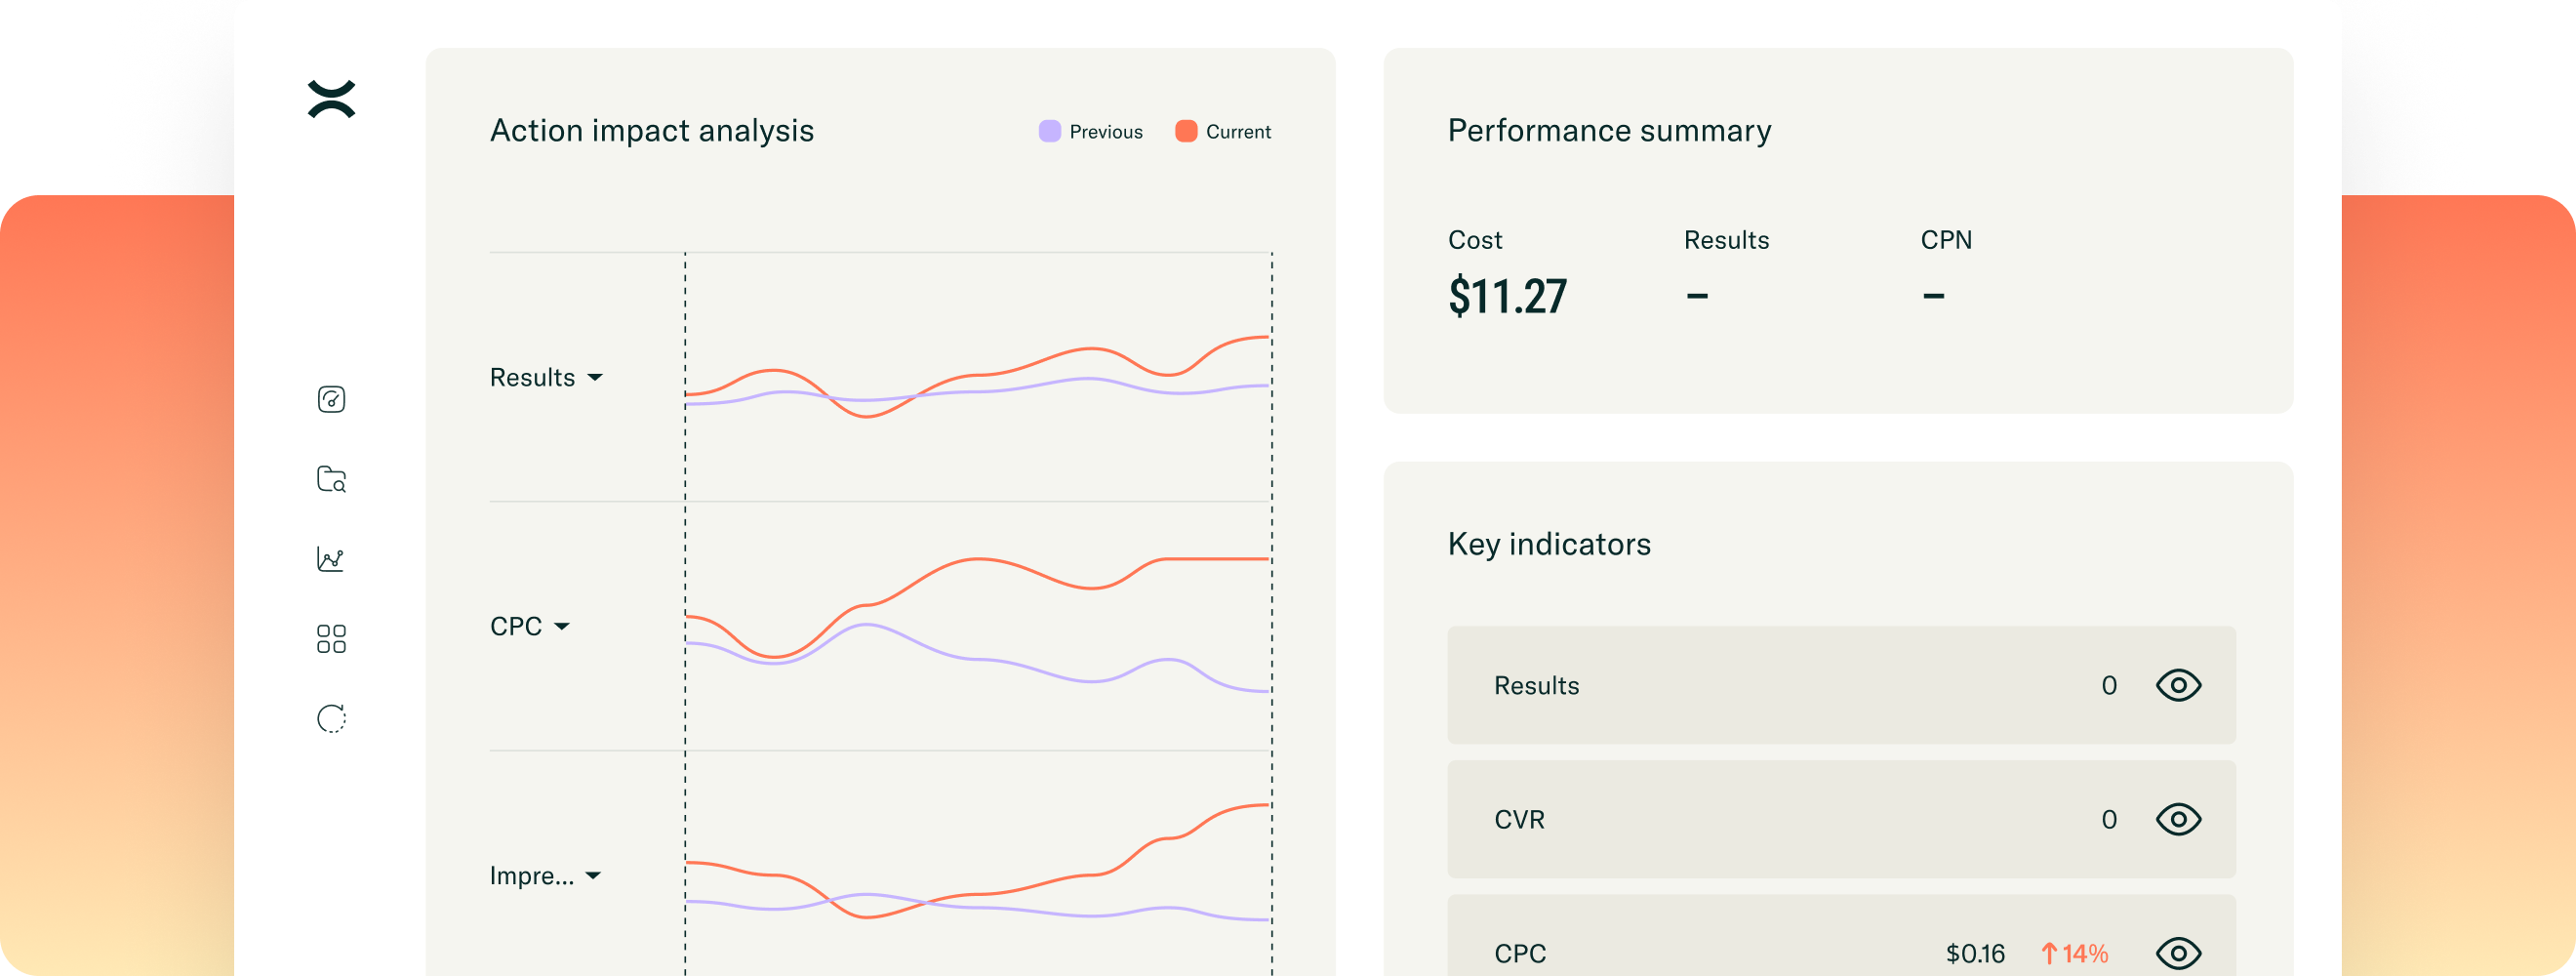Click the purple Previous legend swatch
This screenshot has height=976, width=2576.
coord(1049,131)
